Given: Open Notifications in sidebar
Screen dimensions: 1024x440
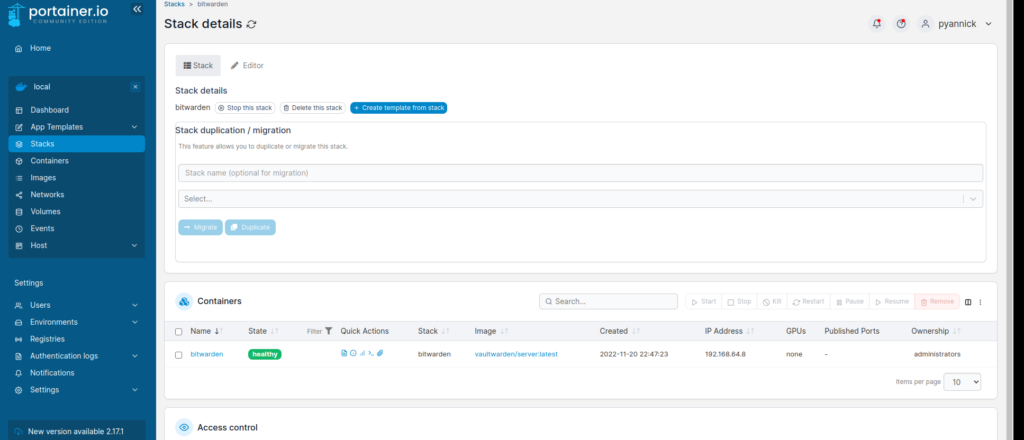Looking at the screenshot, I should pos(52,373).
